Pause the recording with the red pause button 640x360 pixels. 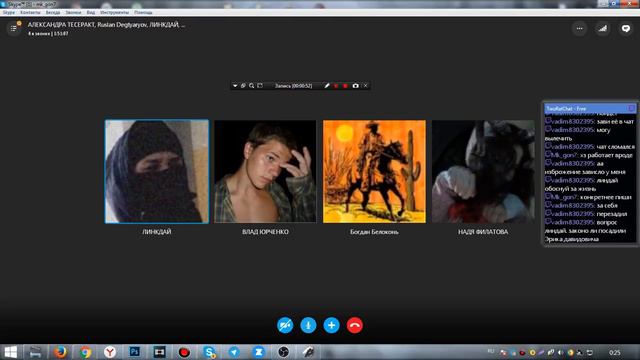pyautogui.click(x=336, y=86)
